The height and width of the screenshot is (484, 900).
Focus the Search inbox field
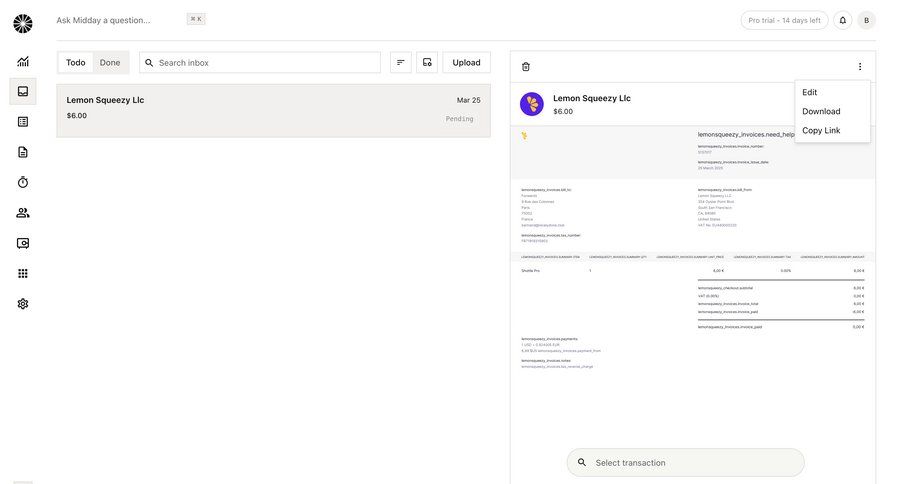[x=260, y=63]
